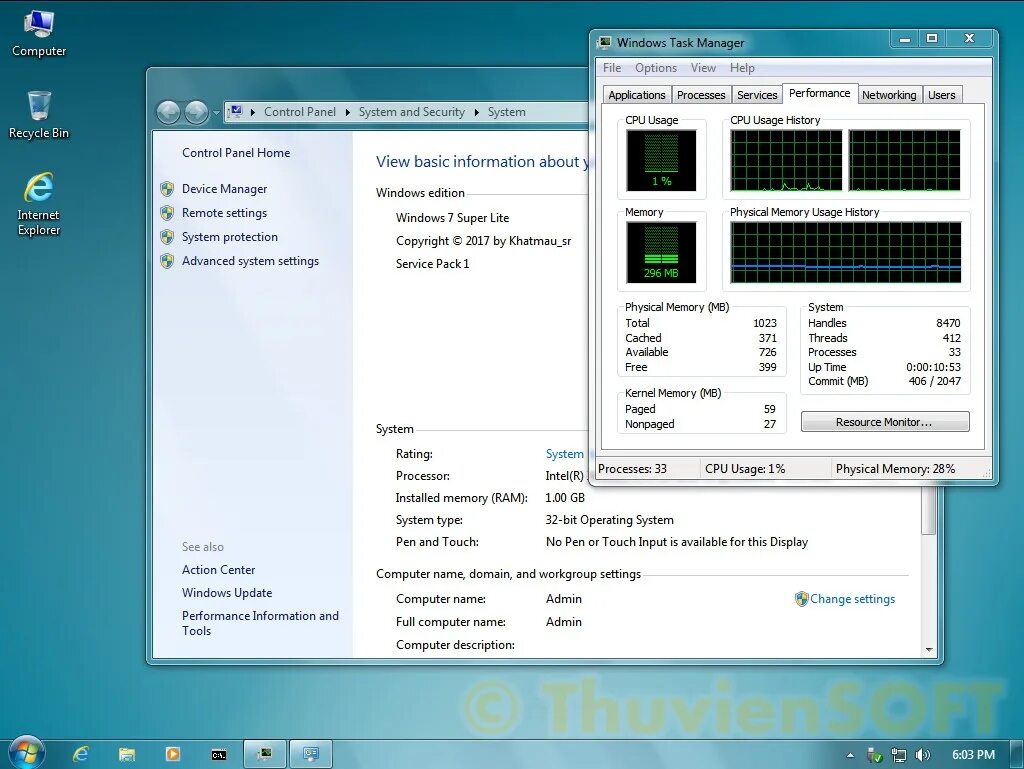Click the '32-bit Operating System' text
The height and width of the screenshot is (769, 1024).
click(x=609, y=520)
